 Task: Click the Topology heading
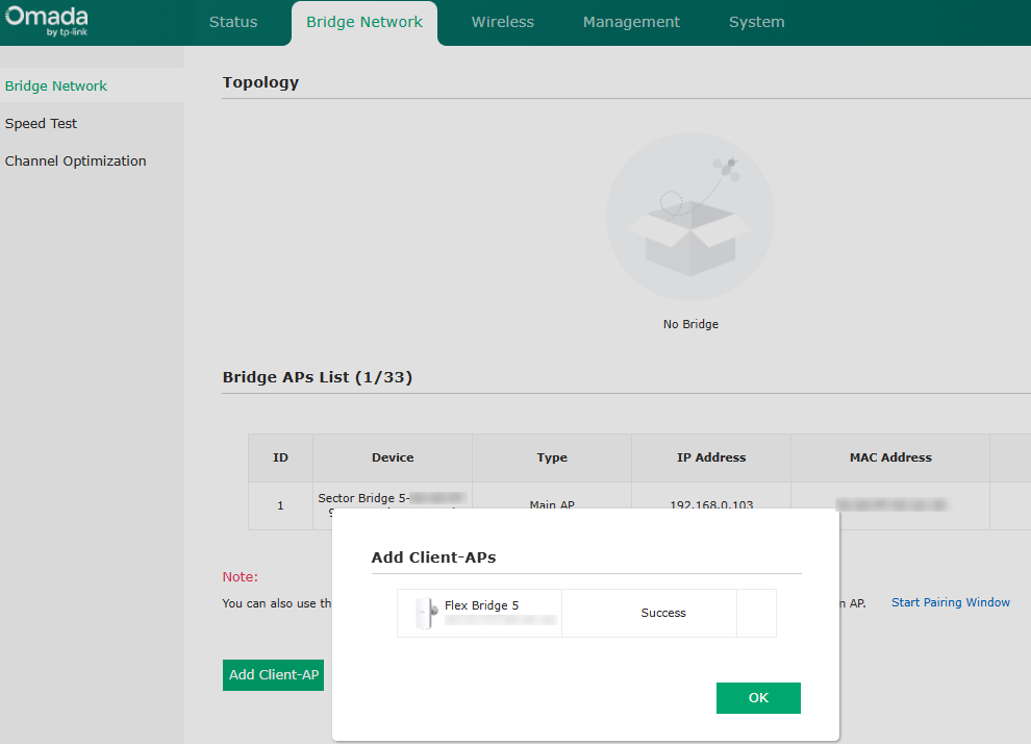(x=260, y=82)
